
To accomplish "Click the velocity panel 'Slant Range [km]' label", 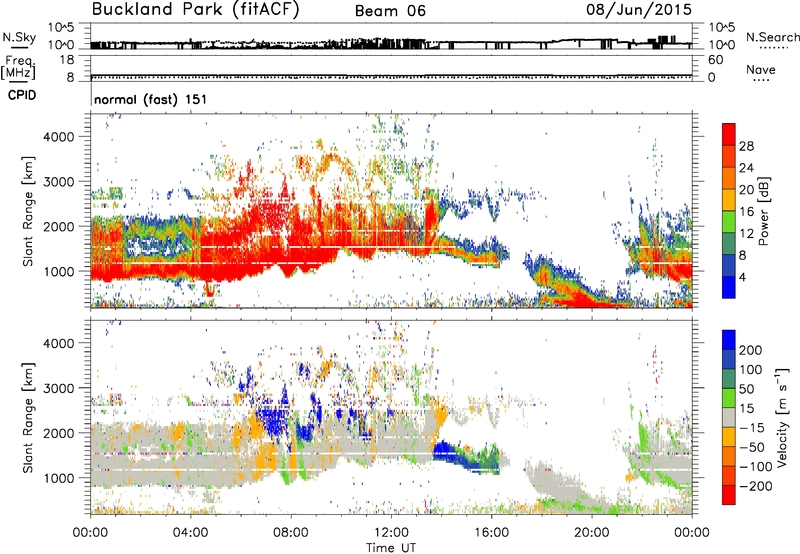I will pyautogui.click(x=28, y=417).
